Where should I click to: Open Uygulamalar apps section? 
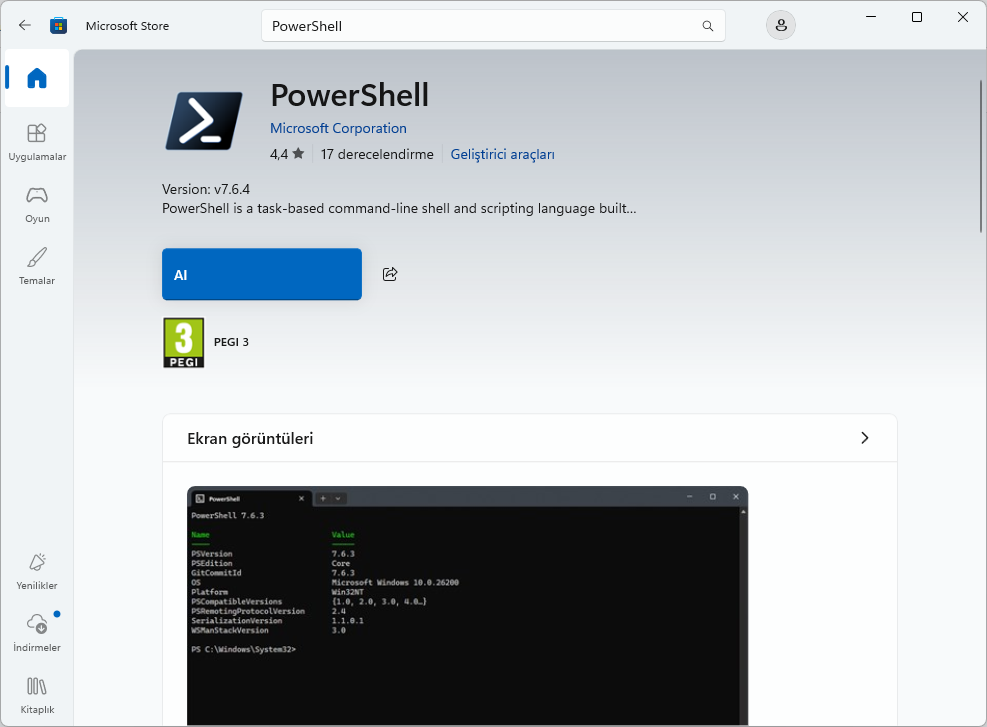(37, 142)
